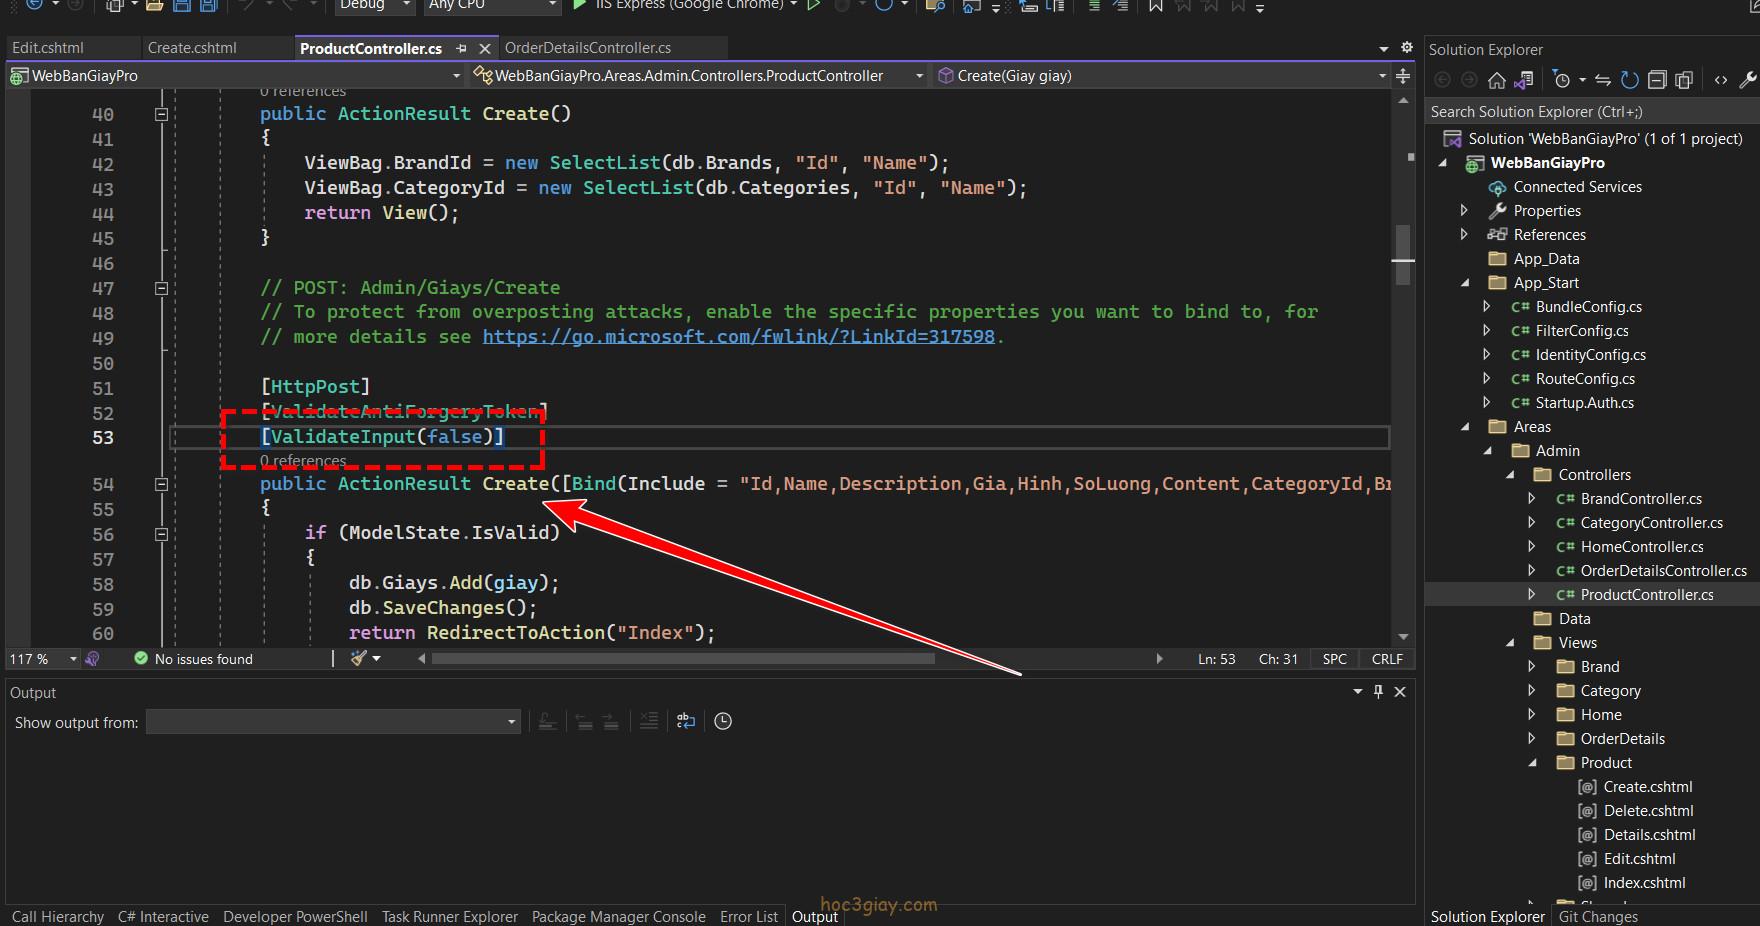
Task: Click the Collapse All icon in Solution Explorer
Action: point(1657,80)
